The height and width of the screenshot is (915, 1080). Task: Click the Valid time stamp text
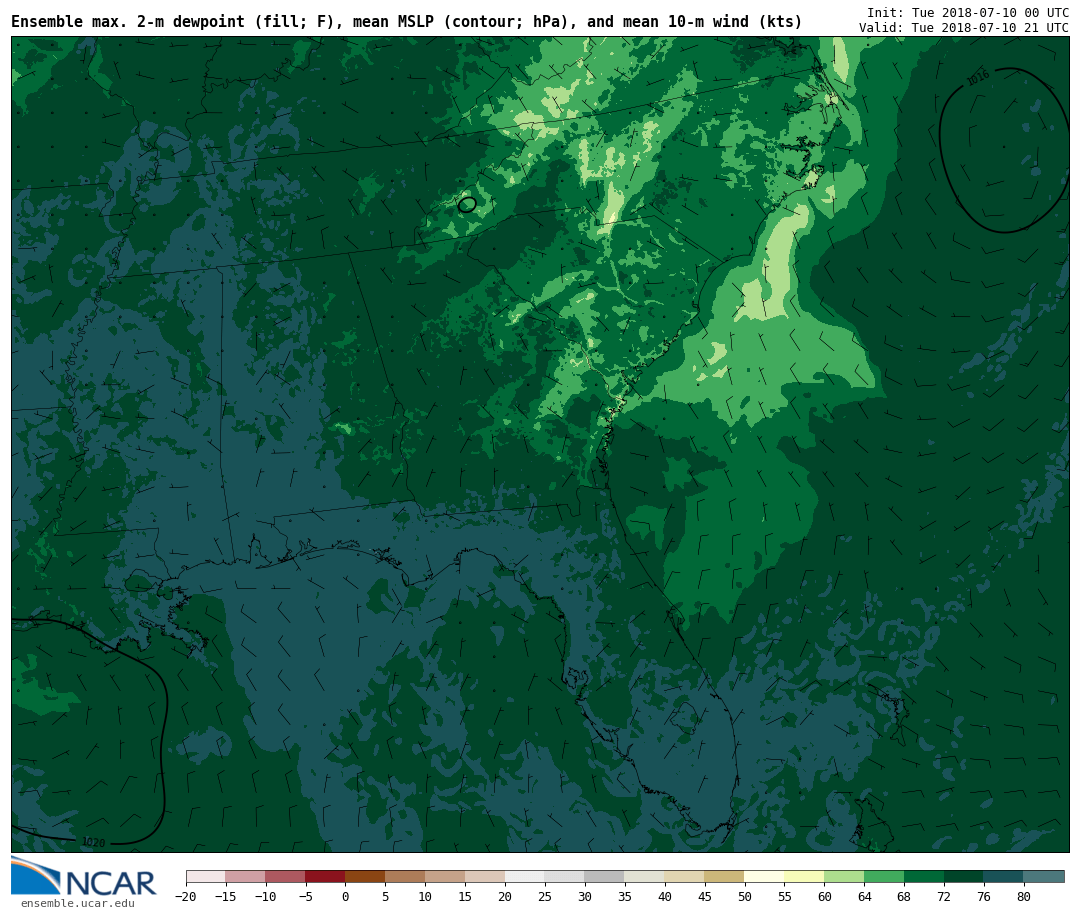pyautogui.click(x=963, y=28)
